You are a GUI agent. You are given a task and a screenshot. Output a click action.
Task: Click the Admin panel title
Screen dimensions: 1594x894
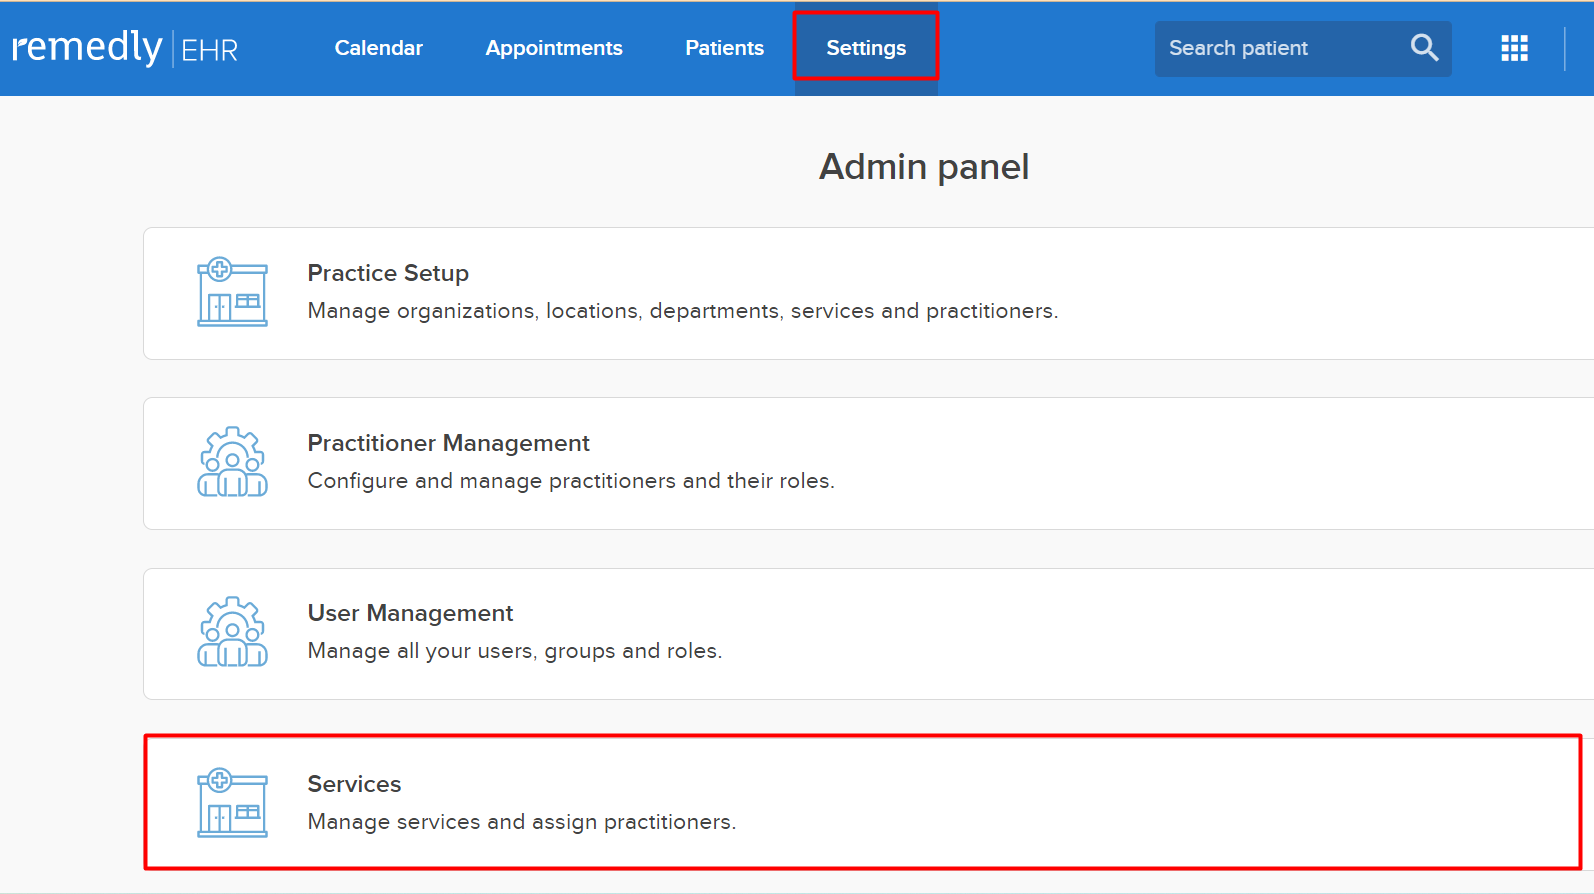(924, 167)
